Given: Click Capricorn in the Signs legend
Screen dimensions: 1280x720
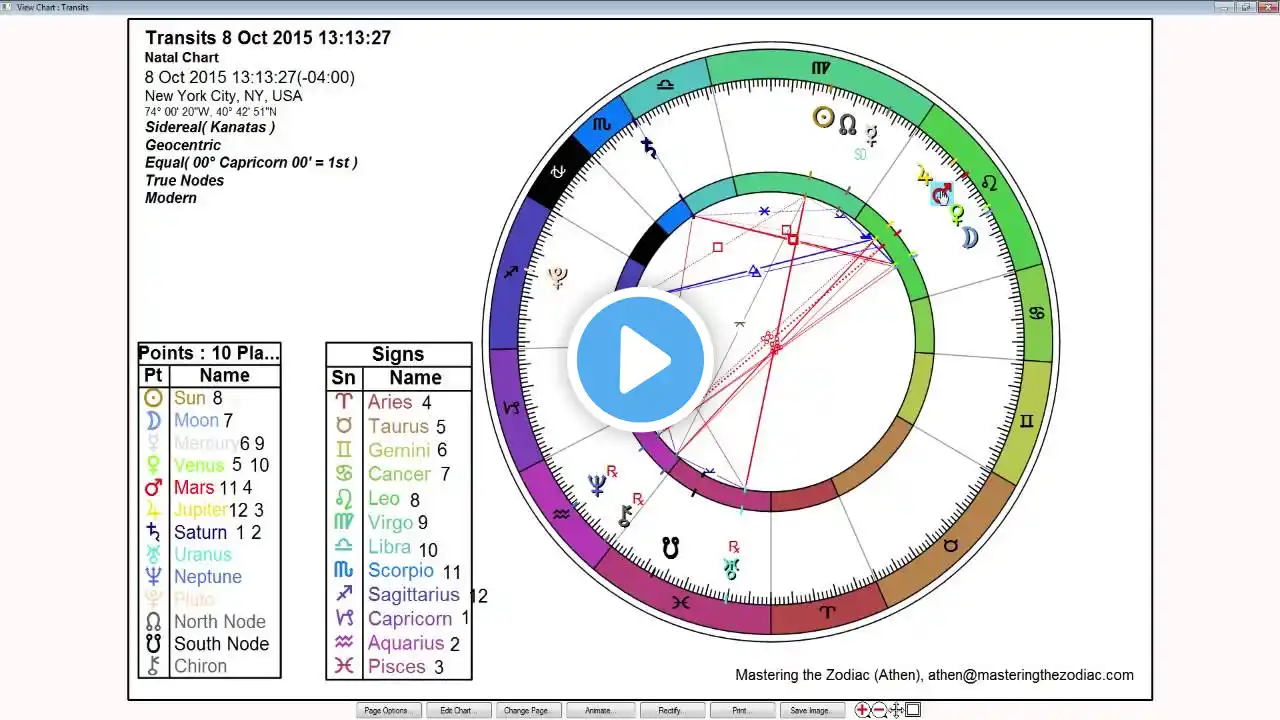Looking at the screenshot, I should (x=399, y=618).
